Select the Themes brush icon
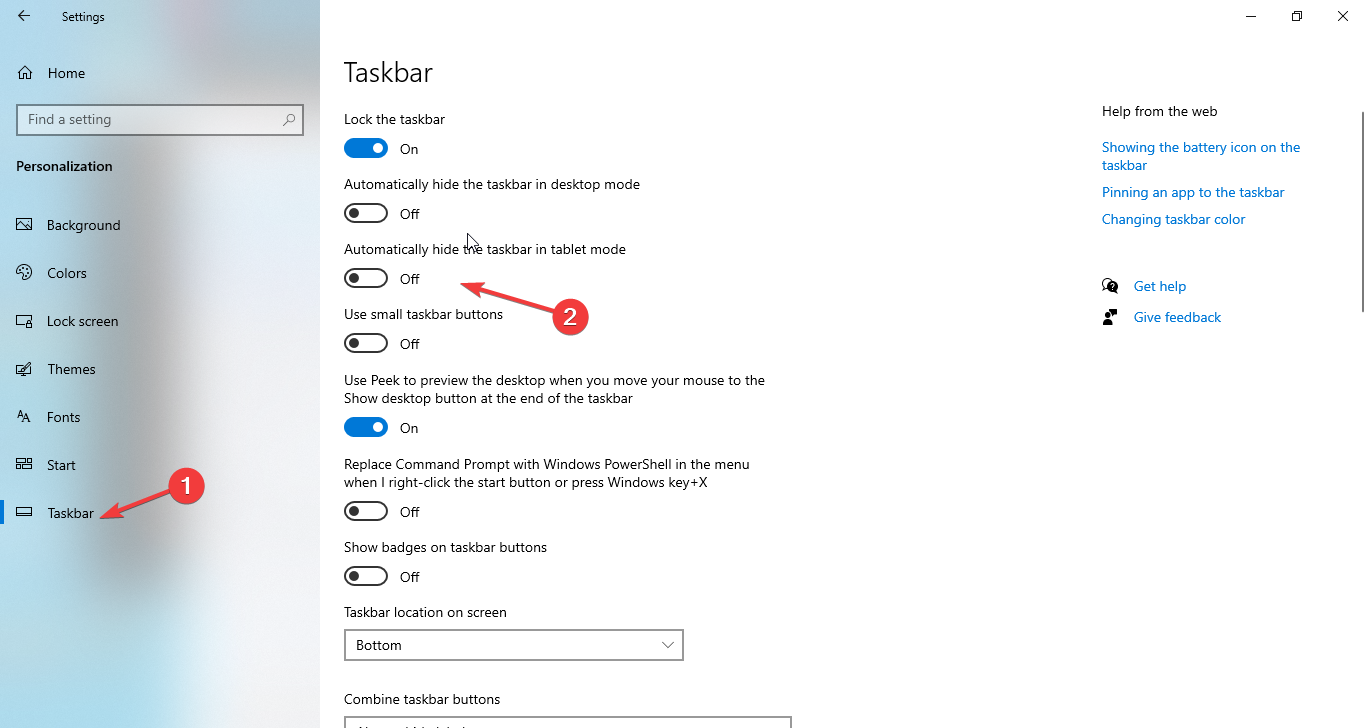 25,368
